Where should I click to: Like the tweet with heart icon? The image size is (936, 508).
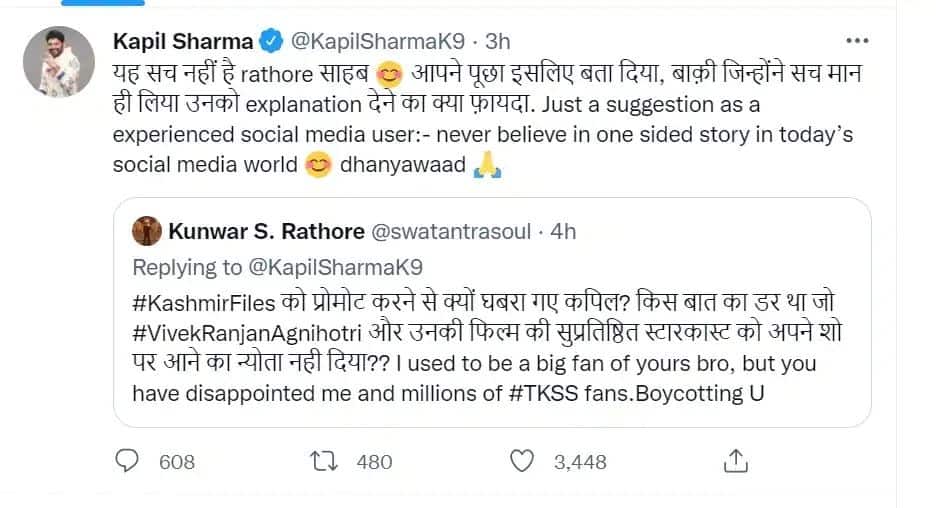[522, 462]
